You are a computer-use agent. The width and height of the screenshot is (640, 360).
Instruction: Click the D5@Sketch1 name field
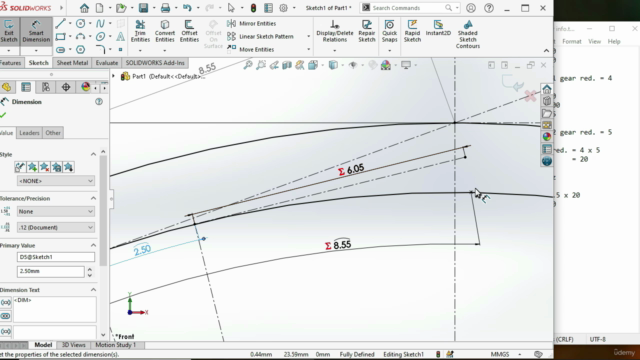point(56,257)
